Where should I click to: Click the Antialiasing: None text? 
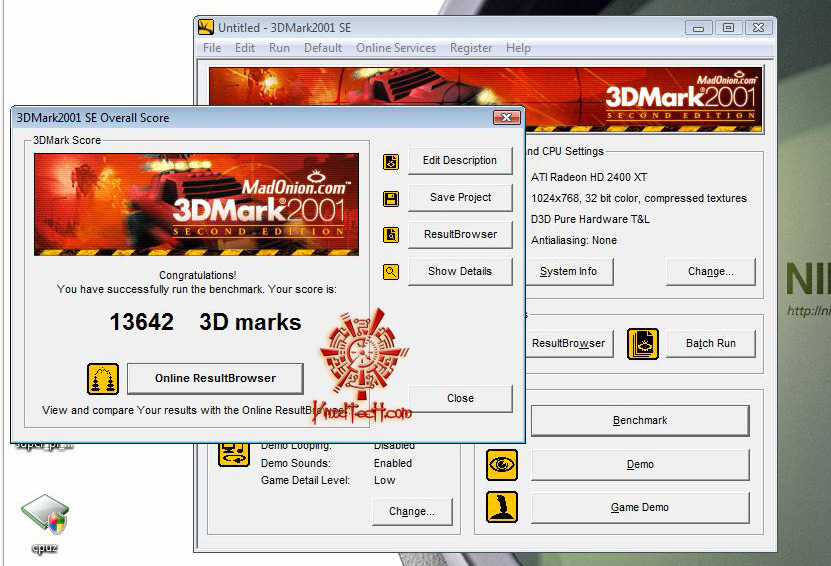[574, 241]
